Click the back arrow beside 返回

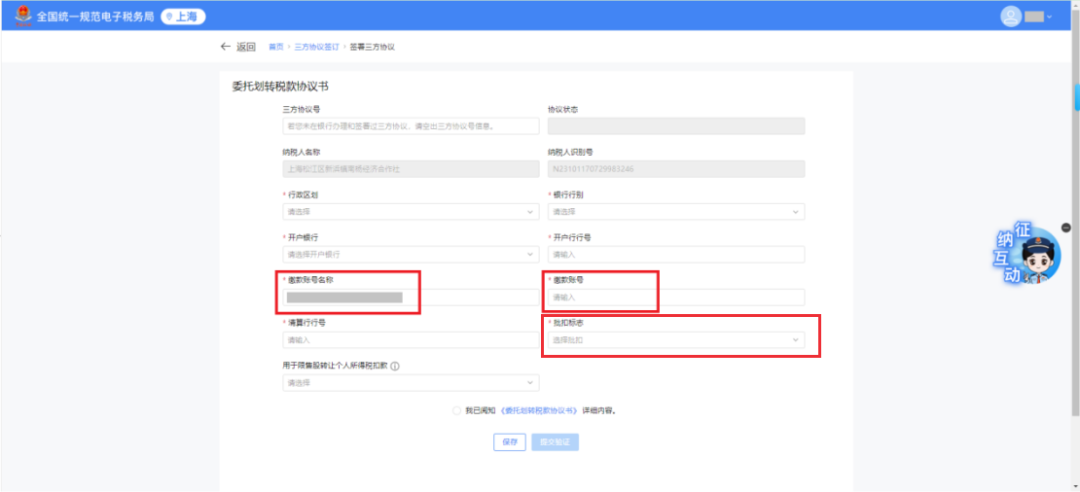(x=225, y=47)
